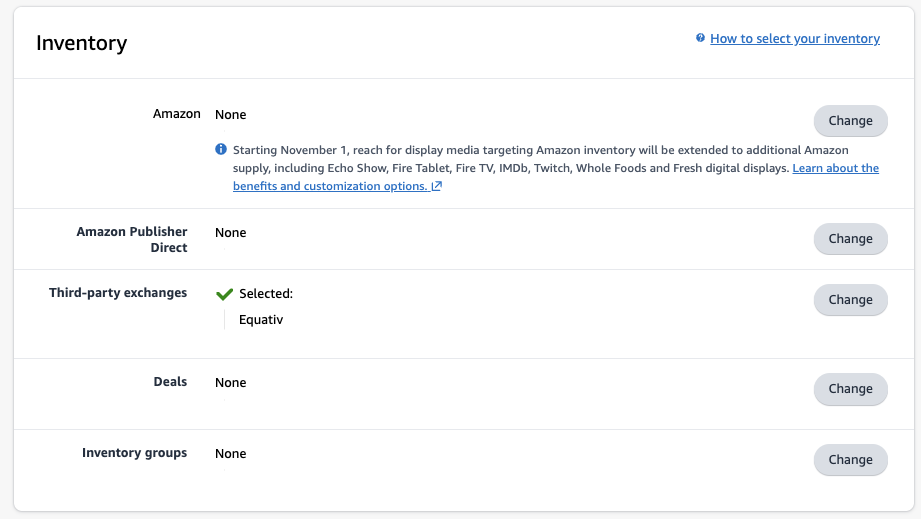The image size is (921, 519).
Task: Click the None value in Deals row
Action: (230, 383)
